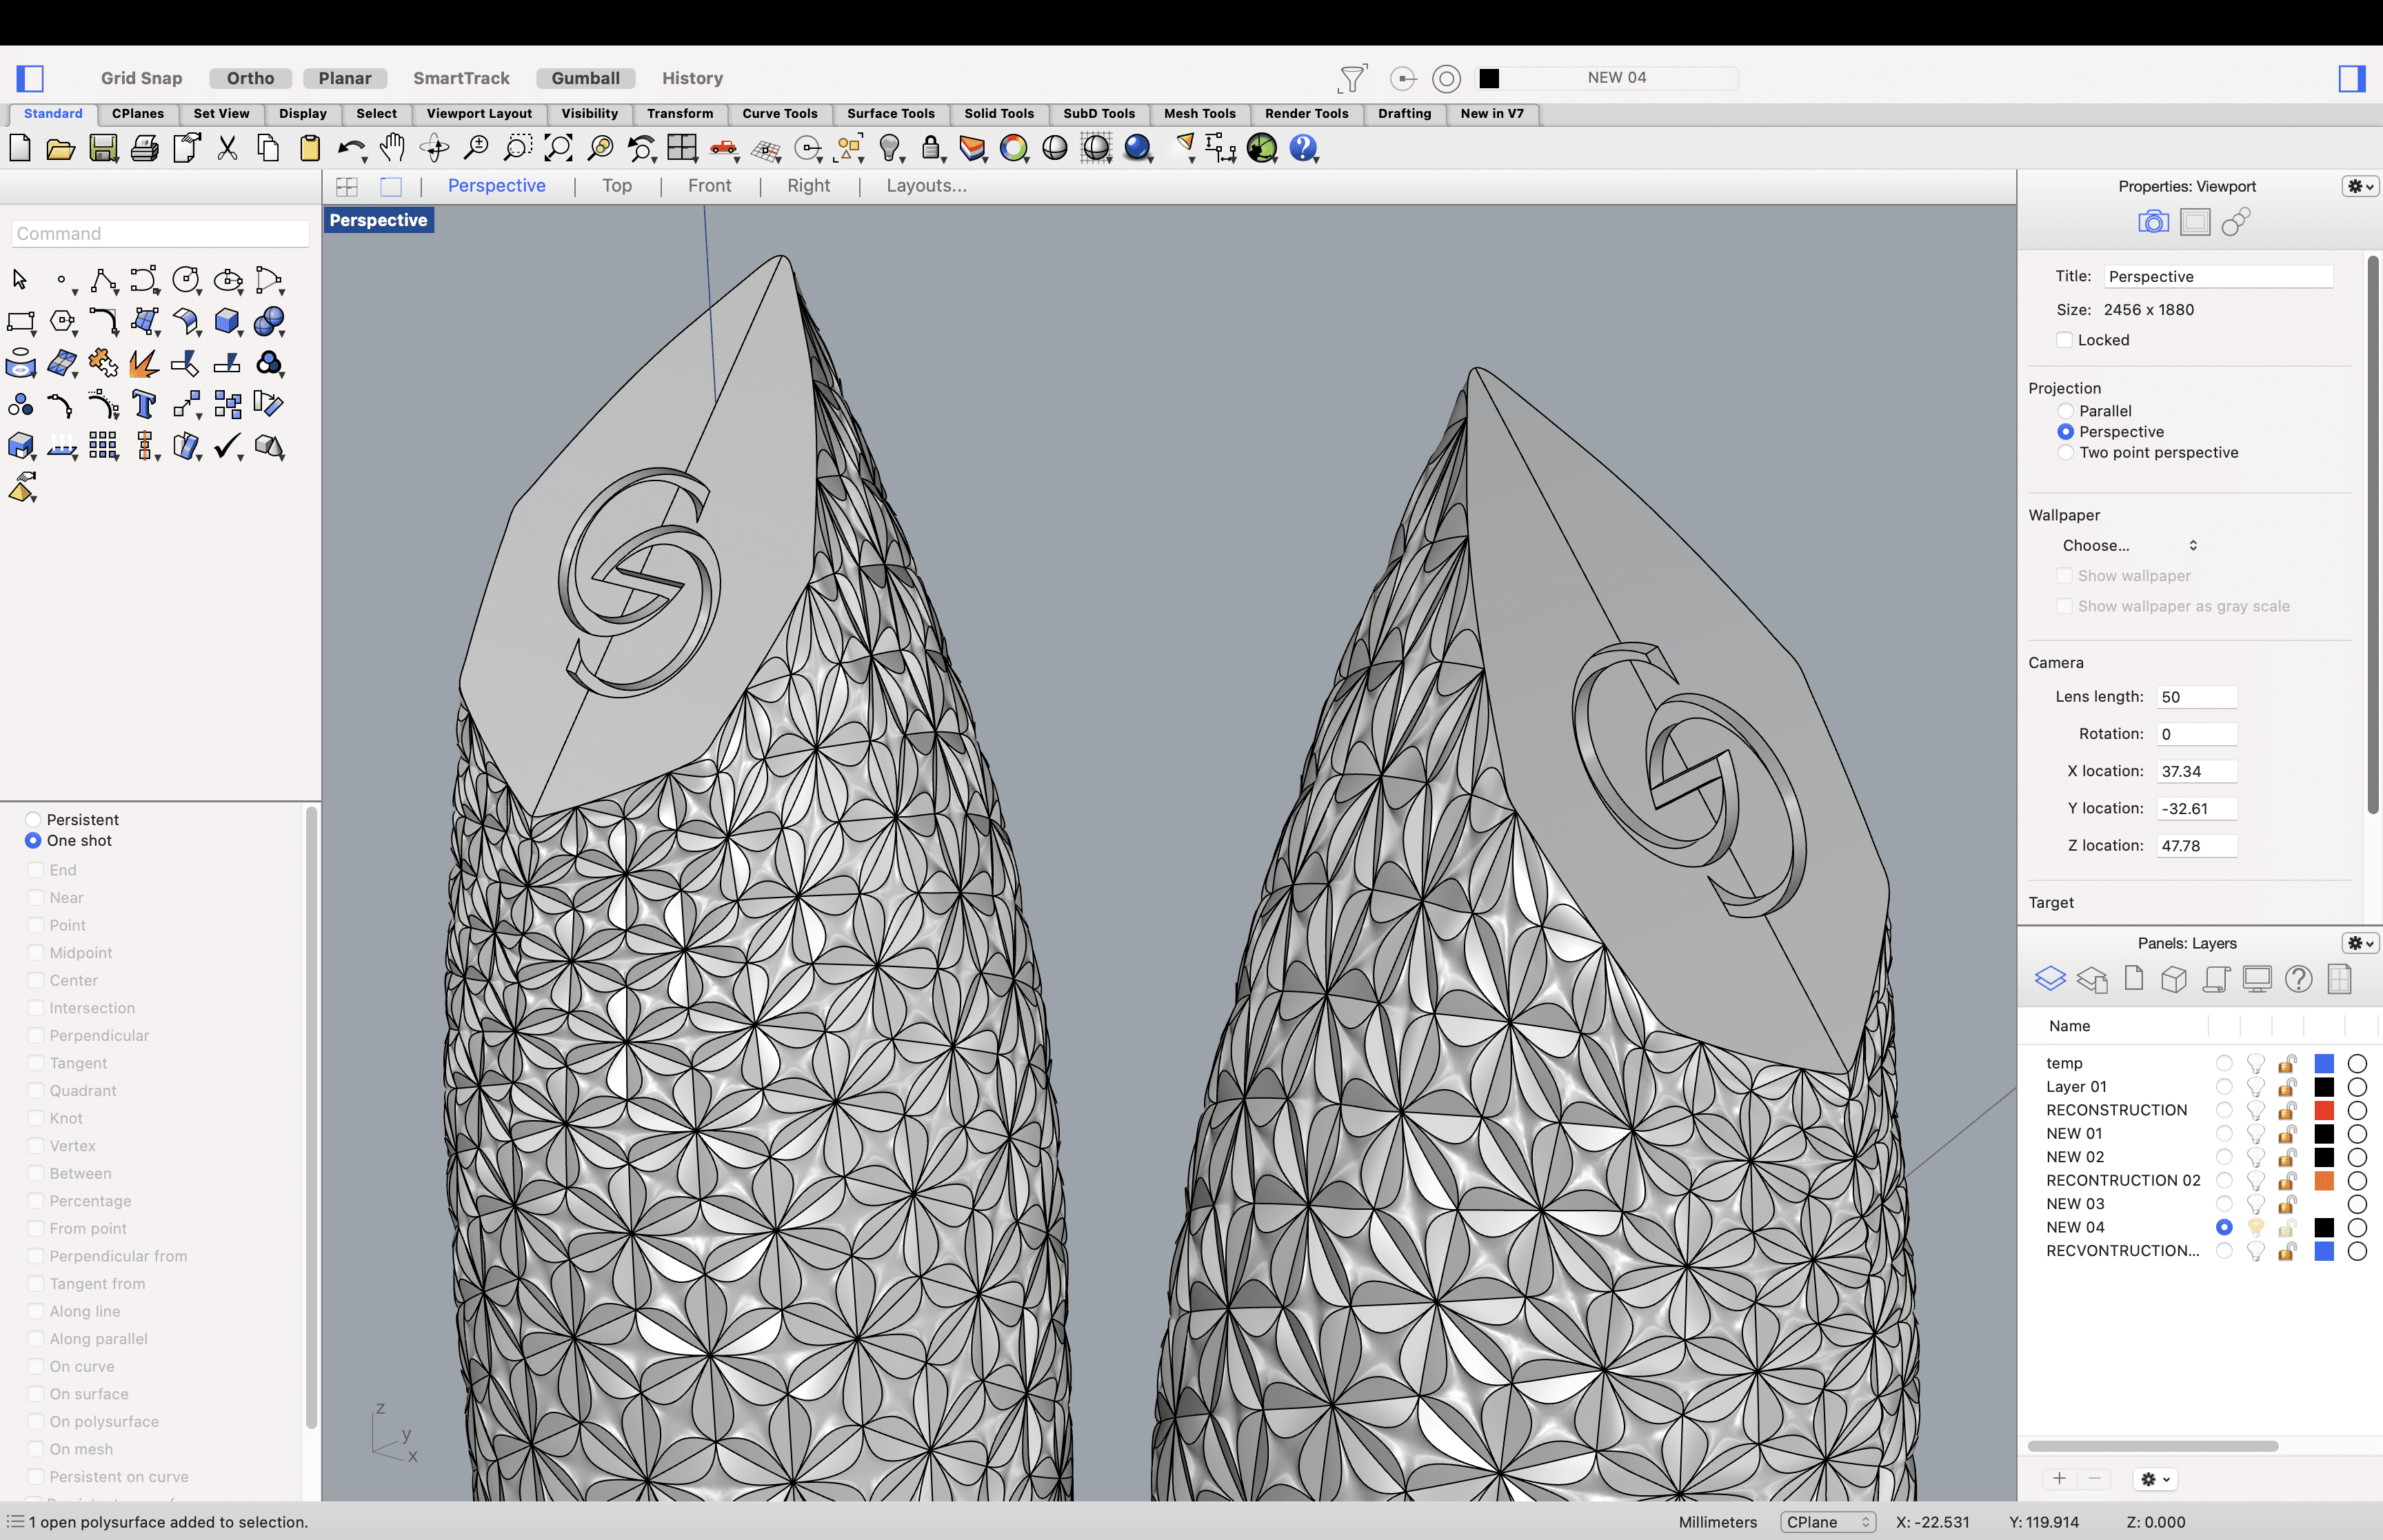This screenshot has width=2383, height=1540.
Task: Click the Zoom Extents icon
Action: point(558,149)
